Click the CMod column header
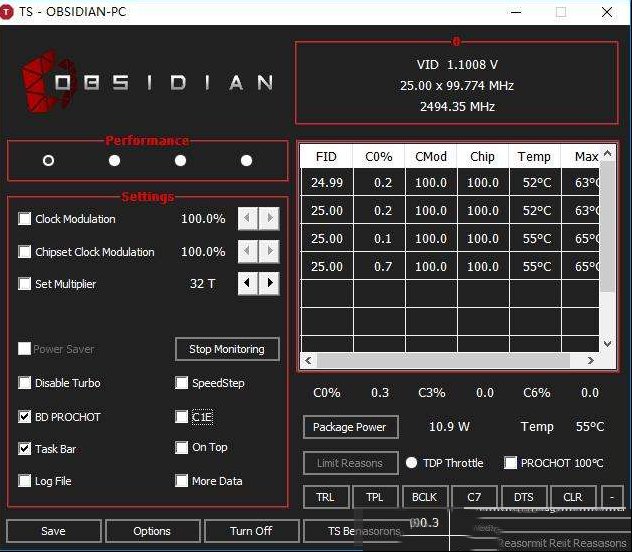This screenshot has height=552, width=632. (x=431, y=156)
